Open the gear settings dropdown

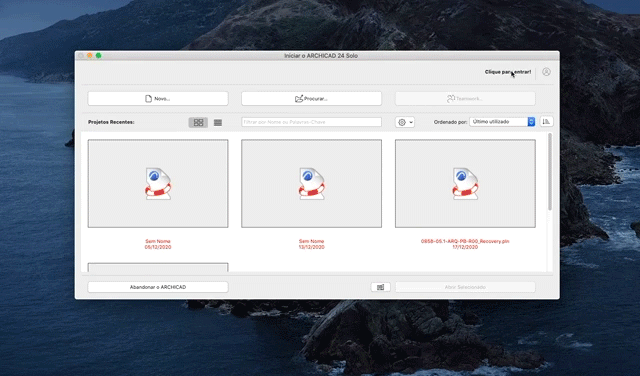(x=405, y=122)
